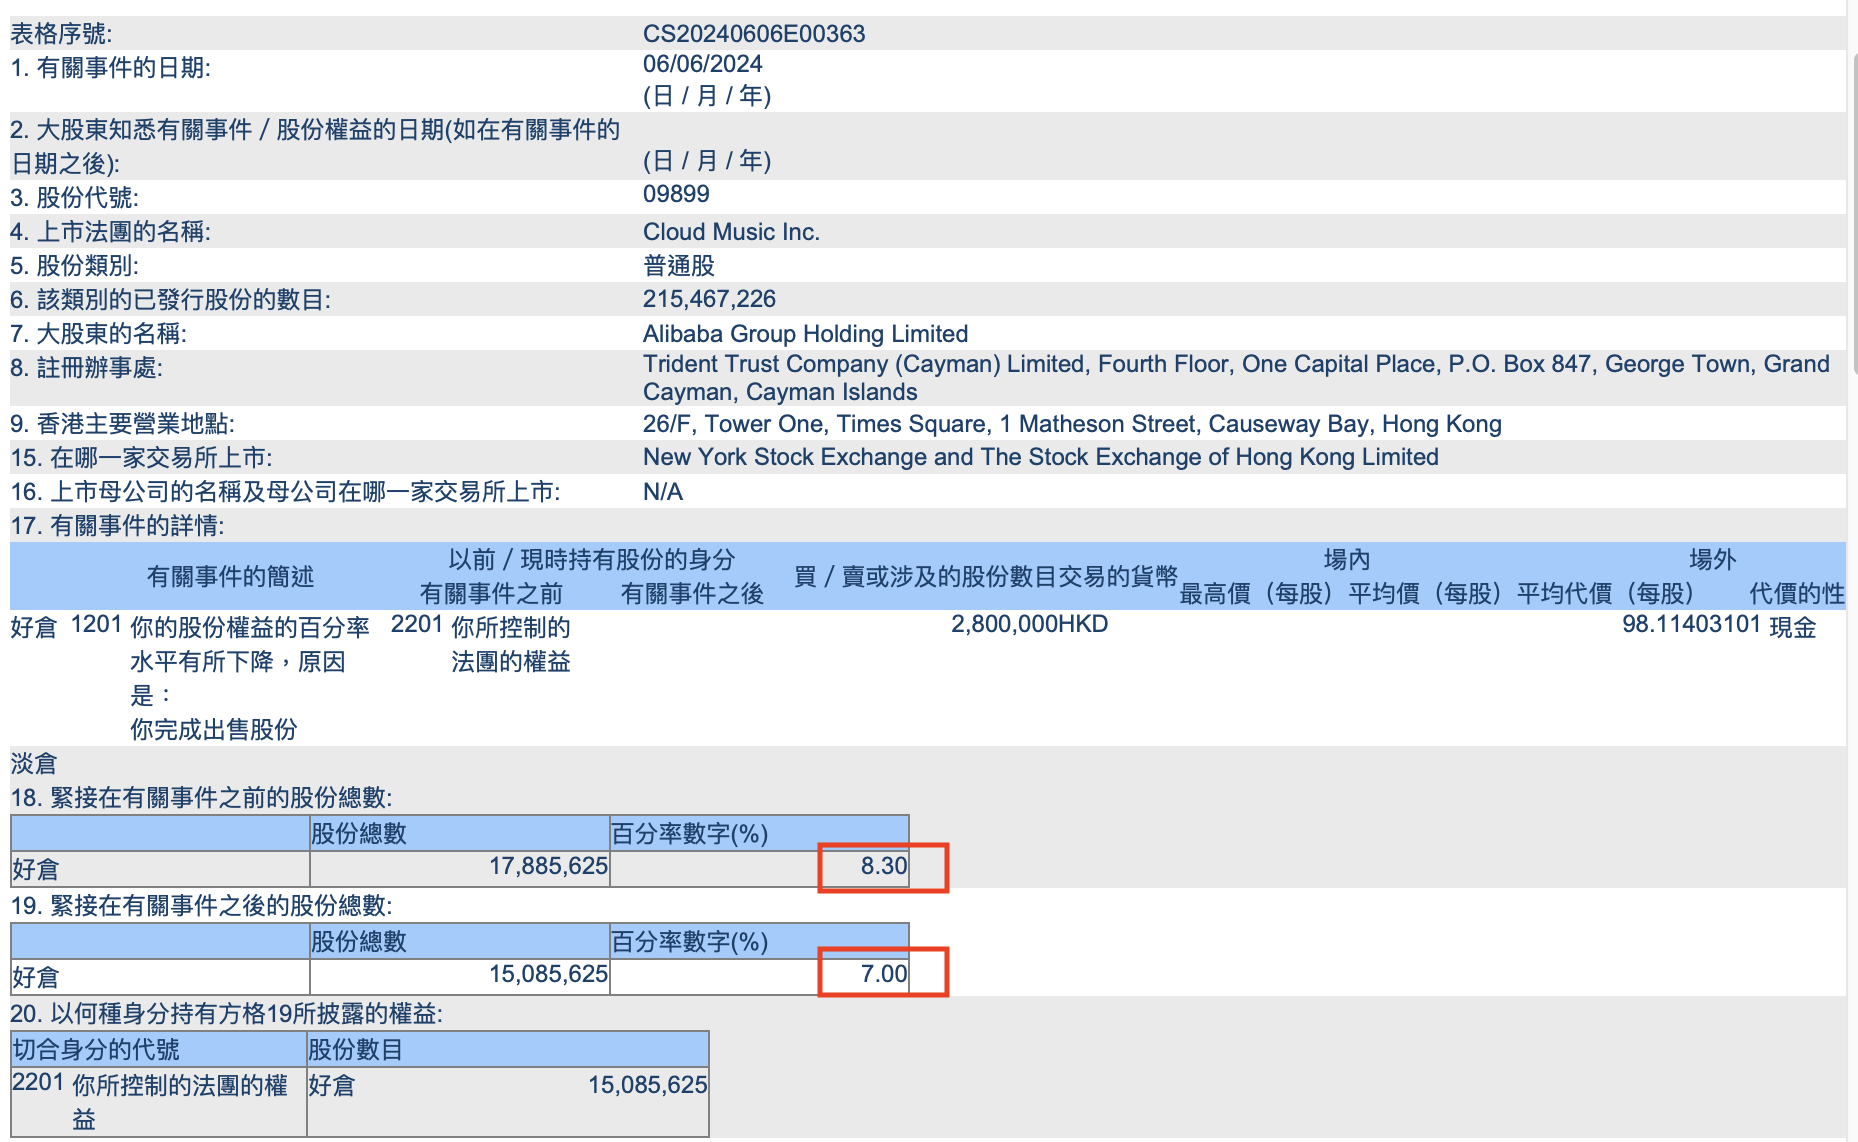Click the "淡倉" short position label
This screenshot has height=1142, width=1858.
click(34, 764)
